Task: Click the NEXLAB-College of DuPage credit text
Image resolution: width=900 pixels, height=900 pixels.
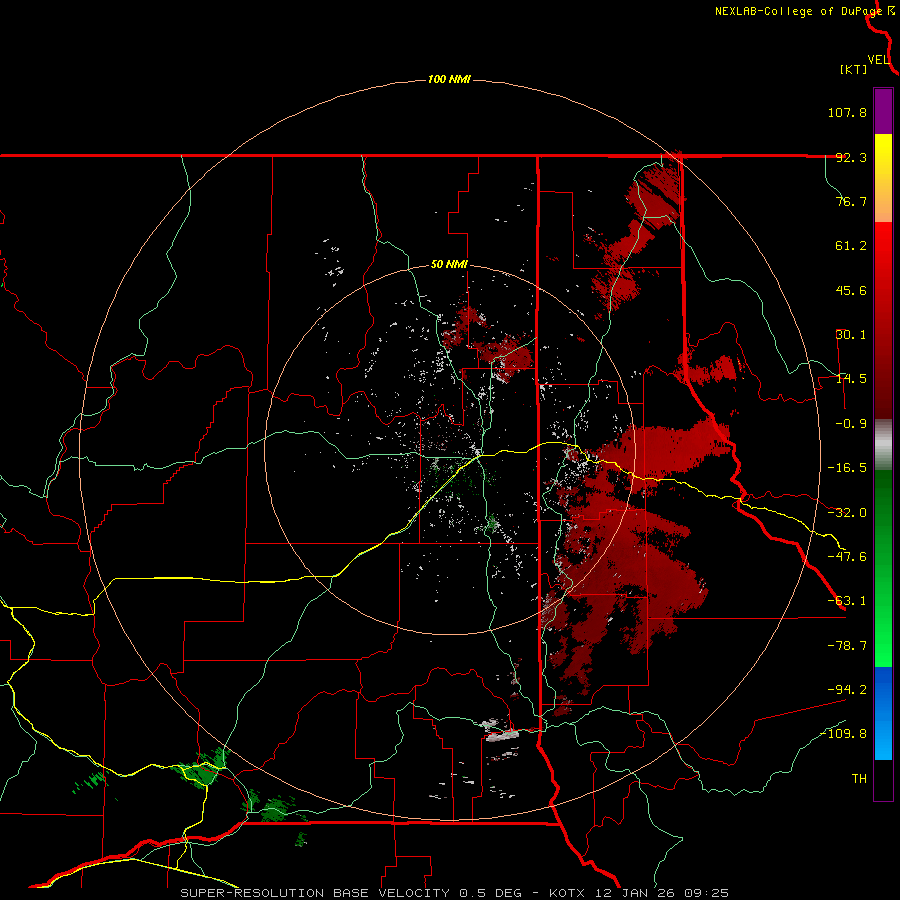Action: (799, 11)
